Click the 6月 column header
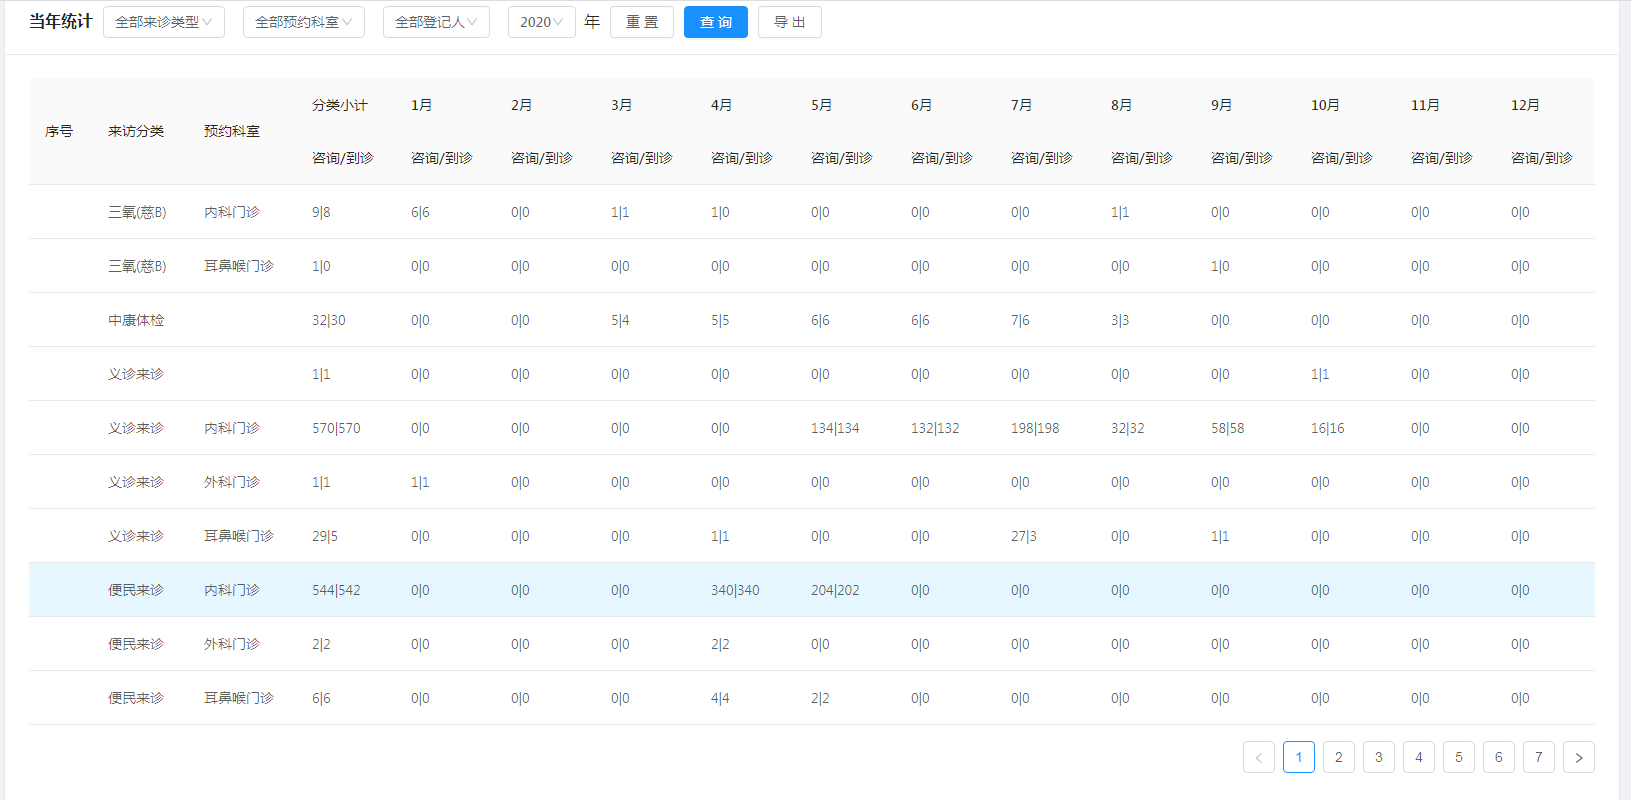Screen dimensions: 1631x800 coord(922,105)
